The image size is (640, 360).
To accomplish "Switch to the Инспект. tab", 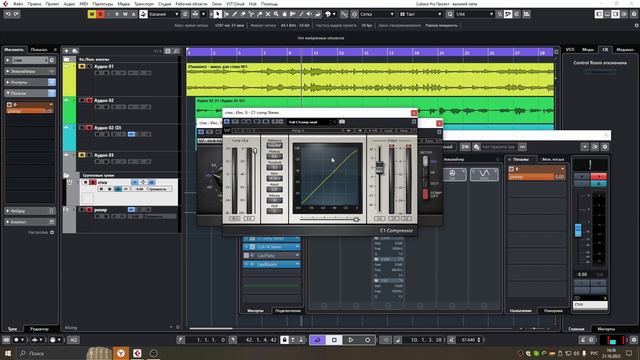I will [14, 49].
